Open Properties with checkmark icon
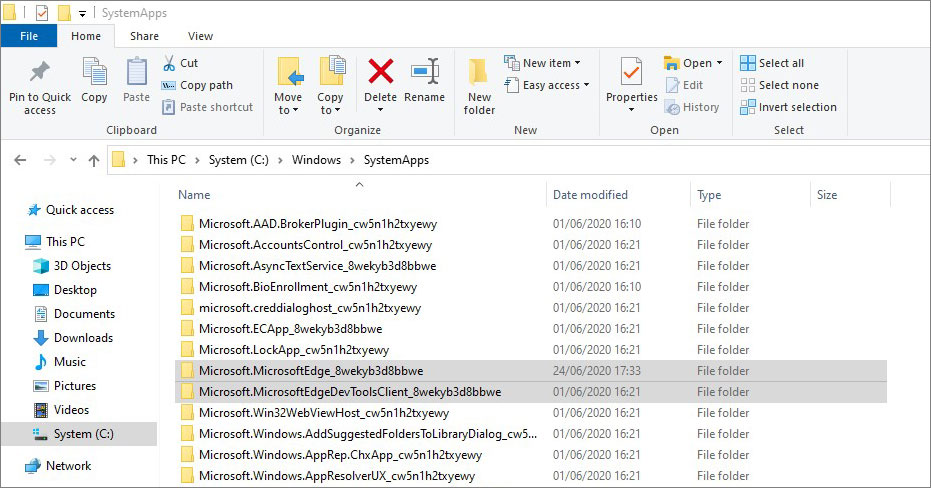931x488 pixels. (x=631, y=73)
